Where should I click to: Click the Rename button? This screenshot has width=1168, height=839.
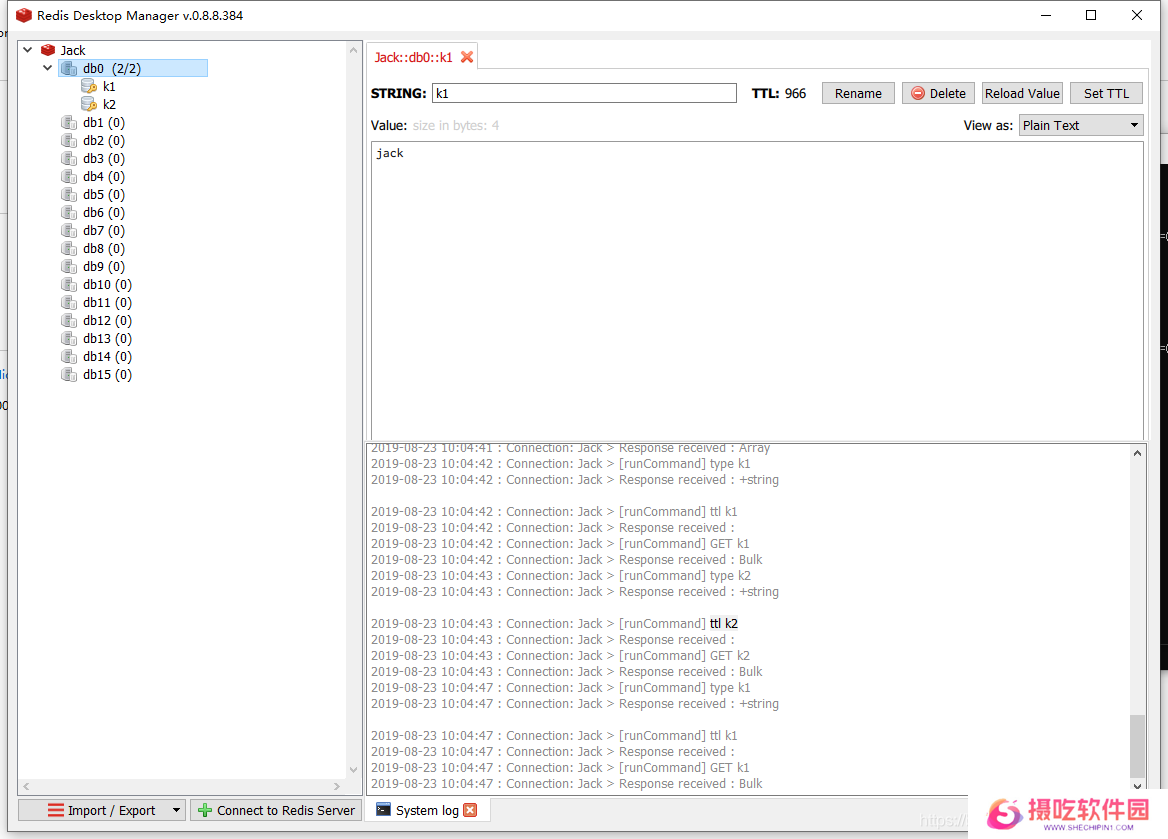pos(858,93)
